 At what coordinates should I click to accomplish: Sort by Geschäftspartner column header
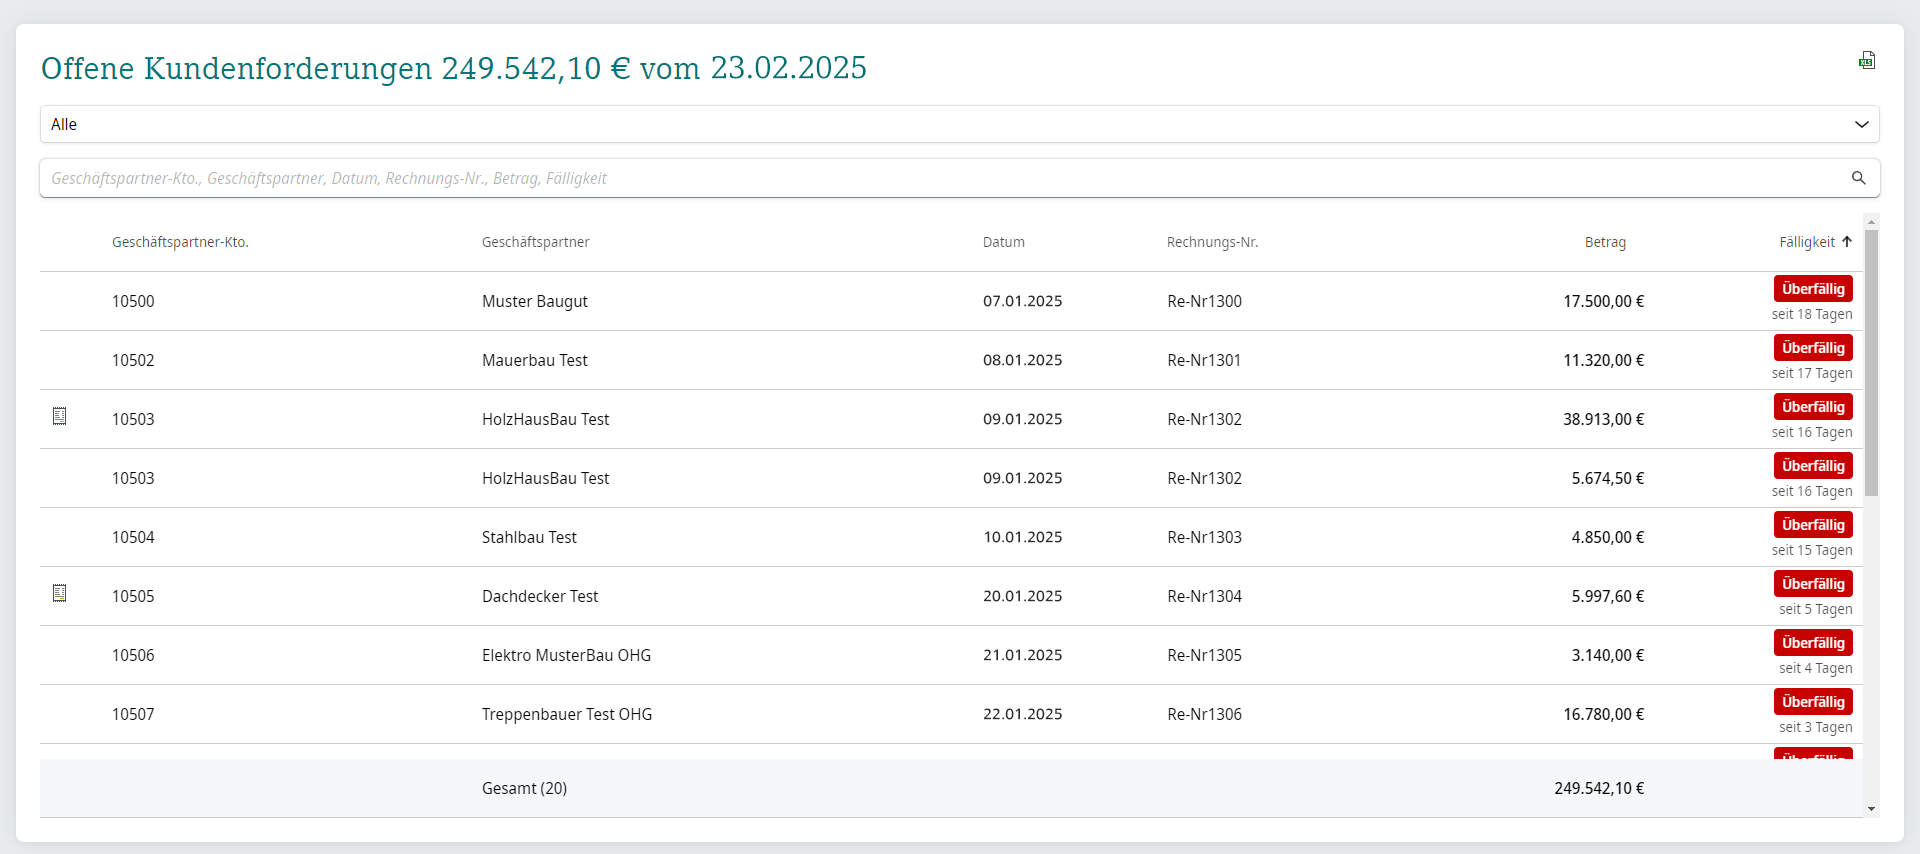[535, 242]
